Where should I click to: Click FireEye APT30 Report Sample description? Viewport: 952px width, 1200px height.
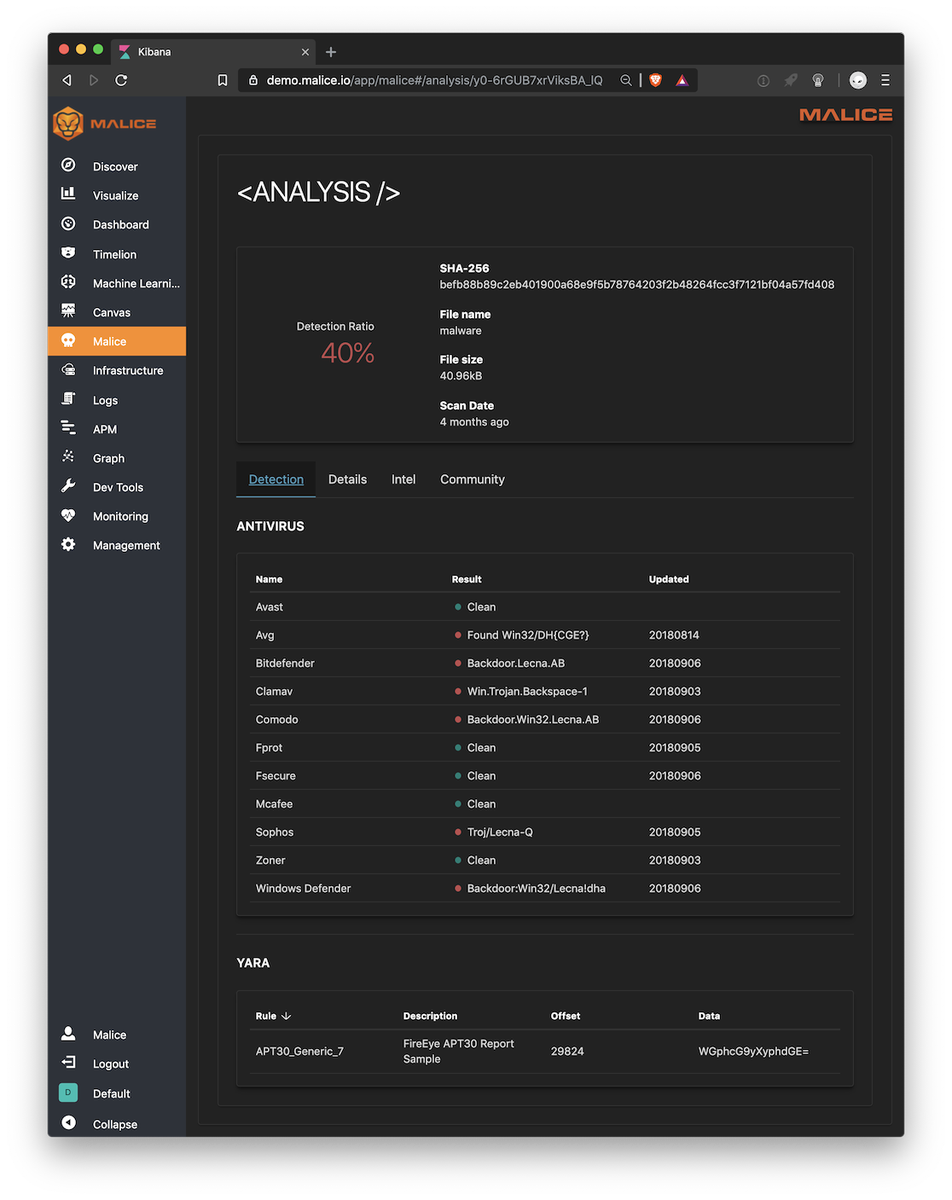click(x=458, y=1051)
